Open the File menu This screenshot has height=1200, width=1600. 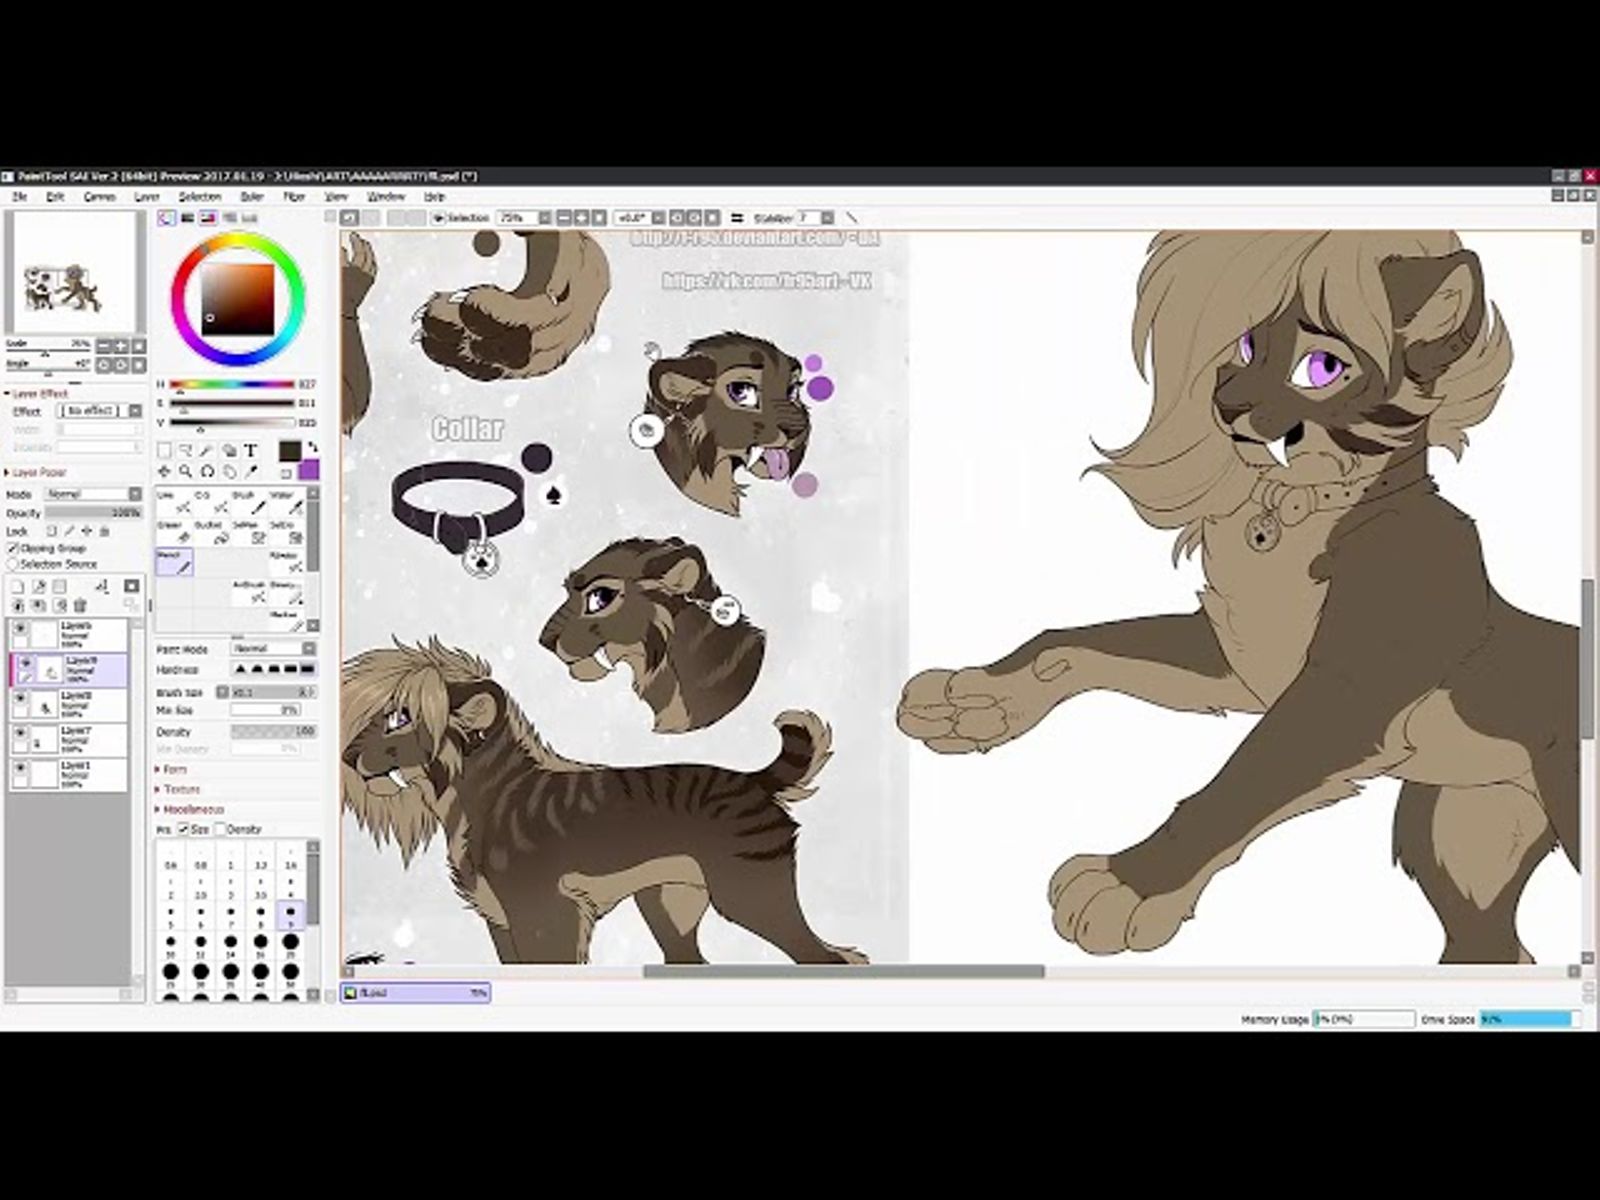tap(20, 197)
